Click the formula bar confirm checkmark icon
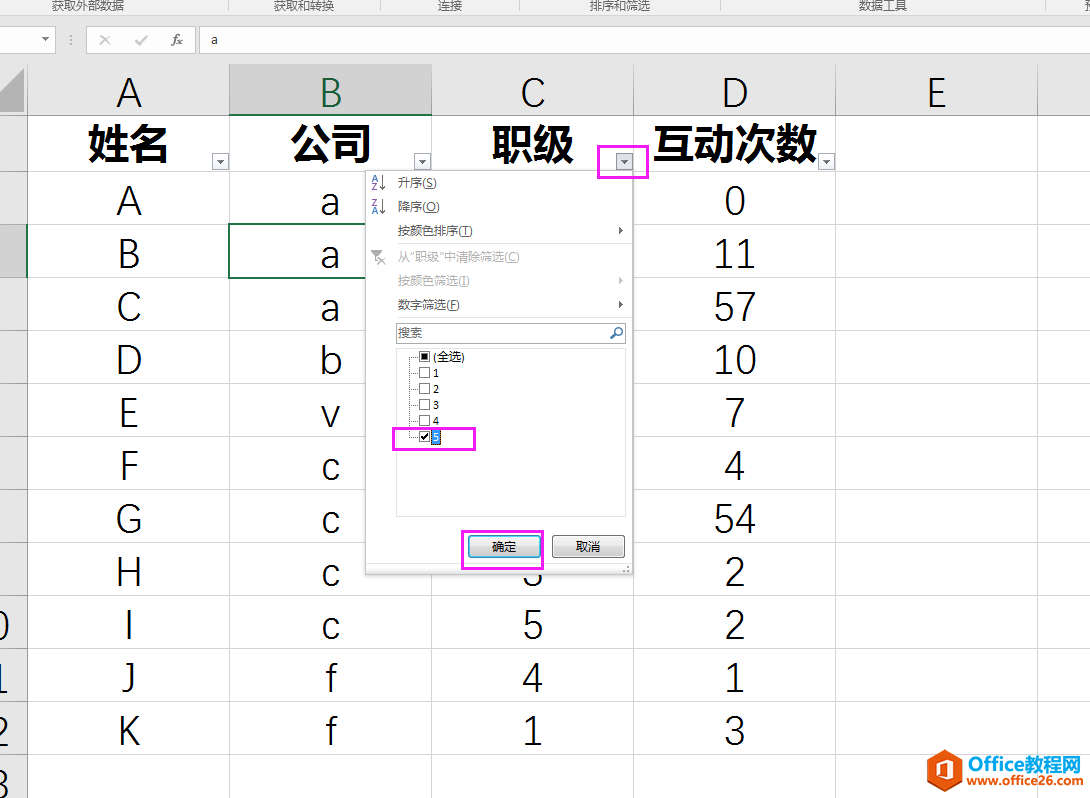Screen dimensions: 1090x798 [141, 40]
